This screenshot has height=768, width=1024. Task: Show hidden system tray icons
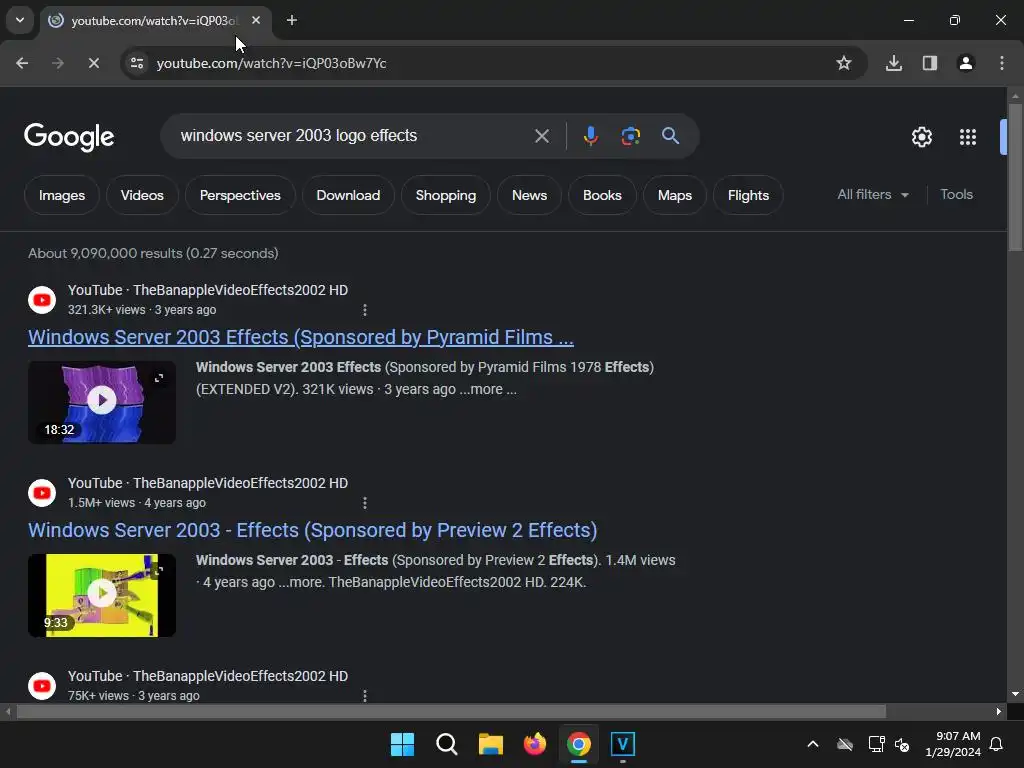[x=812, y=744]
